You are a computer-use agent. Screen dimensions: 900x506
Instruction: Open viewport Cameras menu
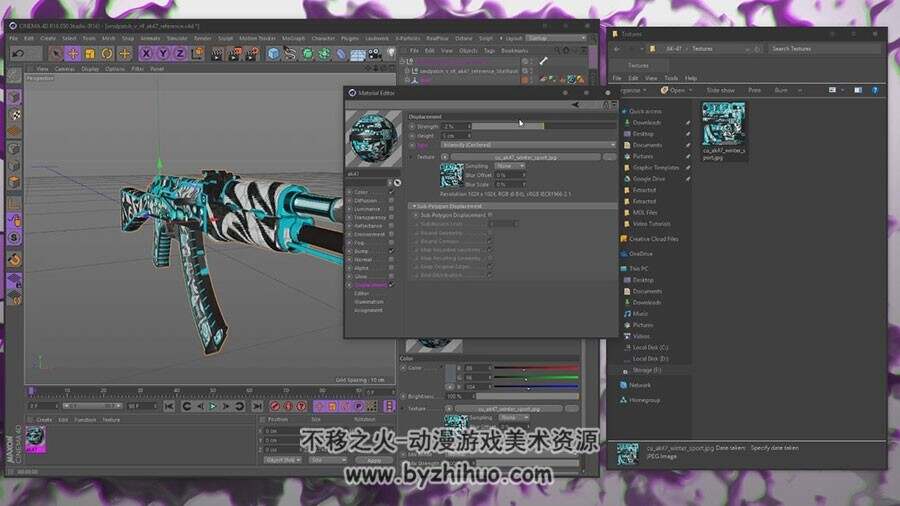click(x=64, y=69)
